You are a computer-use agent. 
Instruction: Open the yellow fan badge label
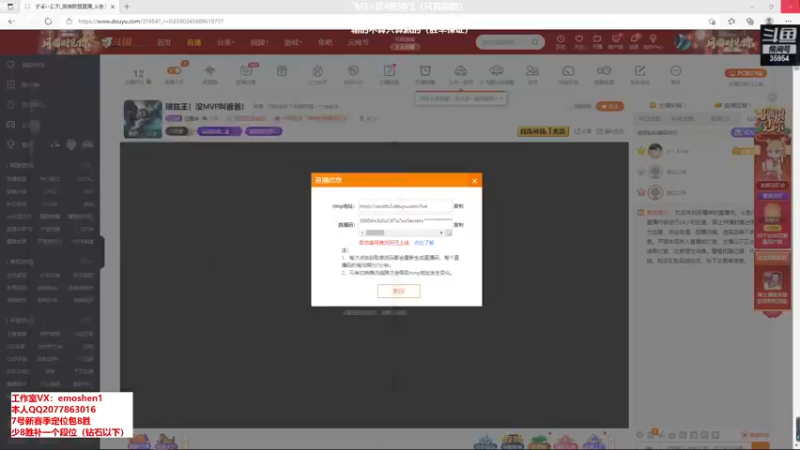(543, 131)
